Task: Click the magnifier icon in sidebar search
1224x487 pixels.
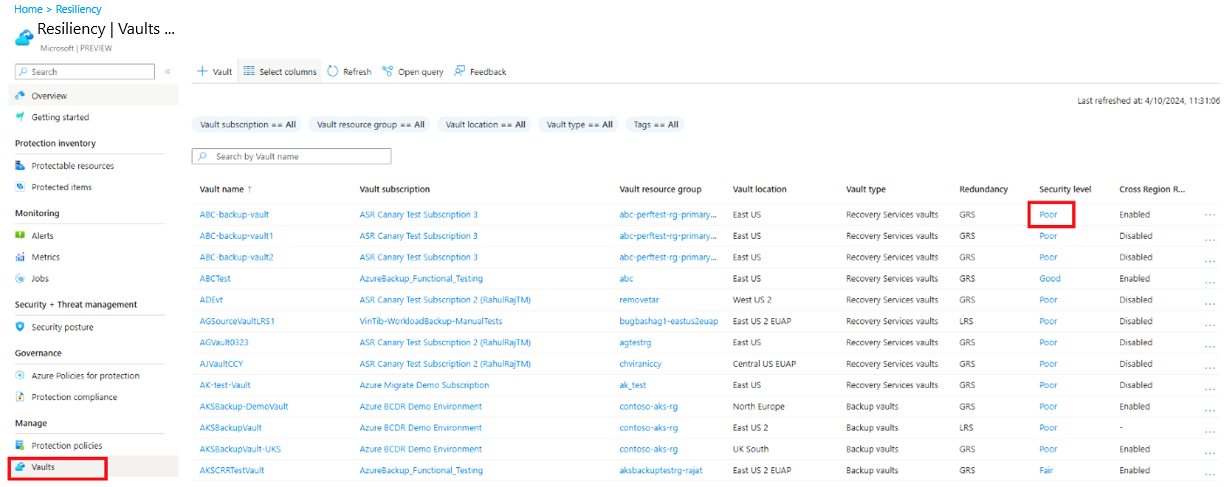Action: (x=25, y=72)
